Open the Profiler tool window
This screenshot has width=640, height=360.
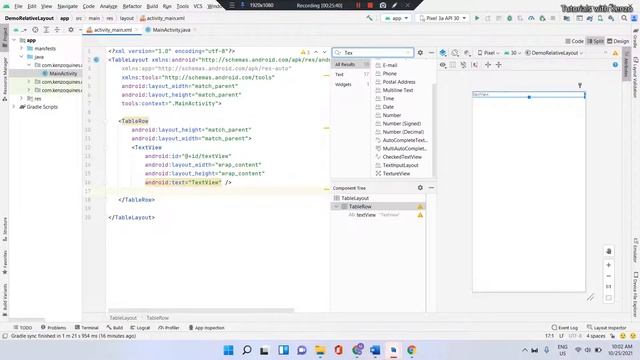point(169,328)
